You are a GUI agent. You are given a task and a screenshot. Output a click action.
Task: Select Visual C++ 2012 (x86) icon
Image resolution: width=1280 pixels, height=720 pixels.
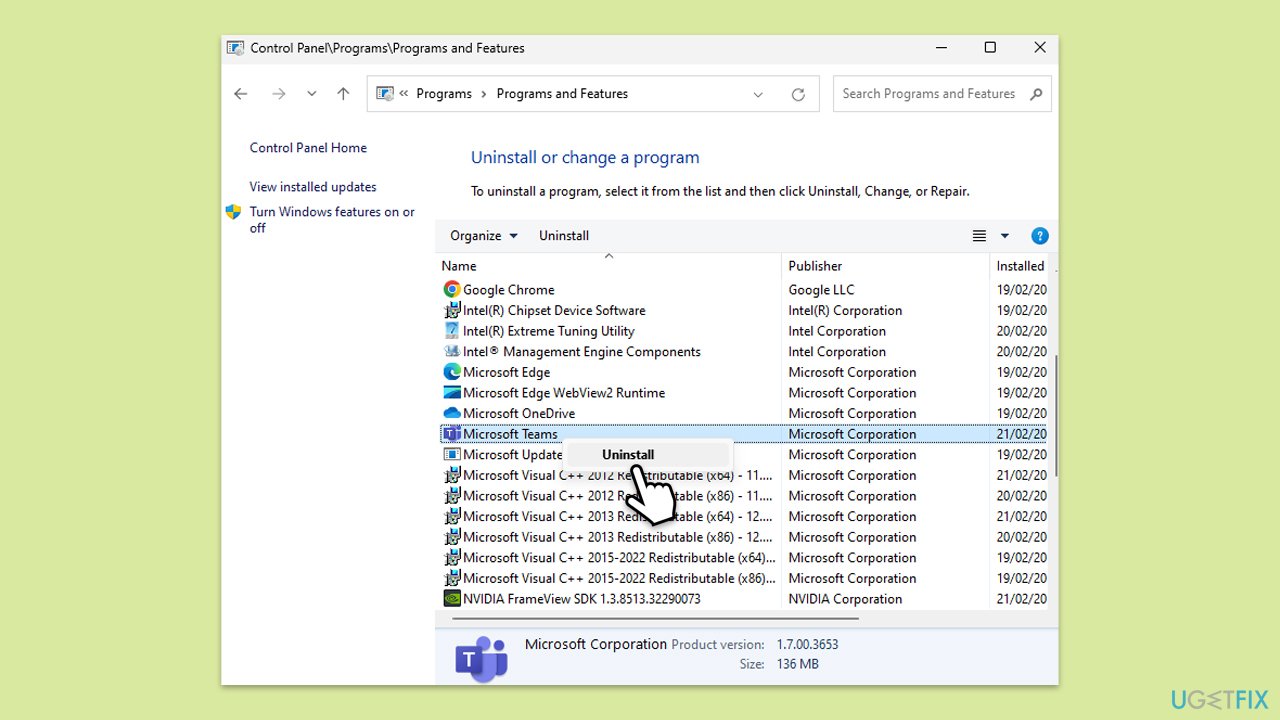452,496
